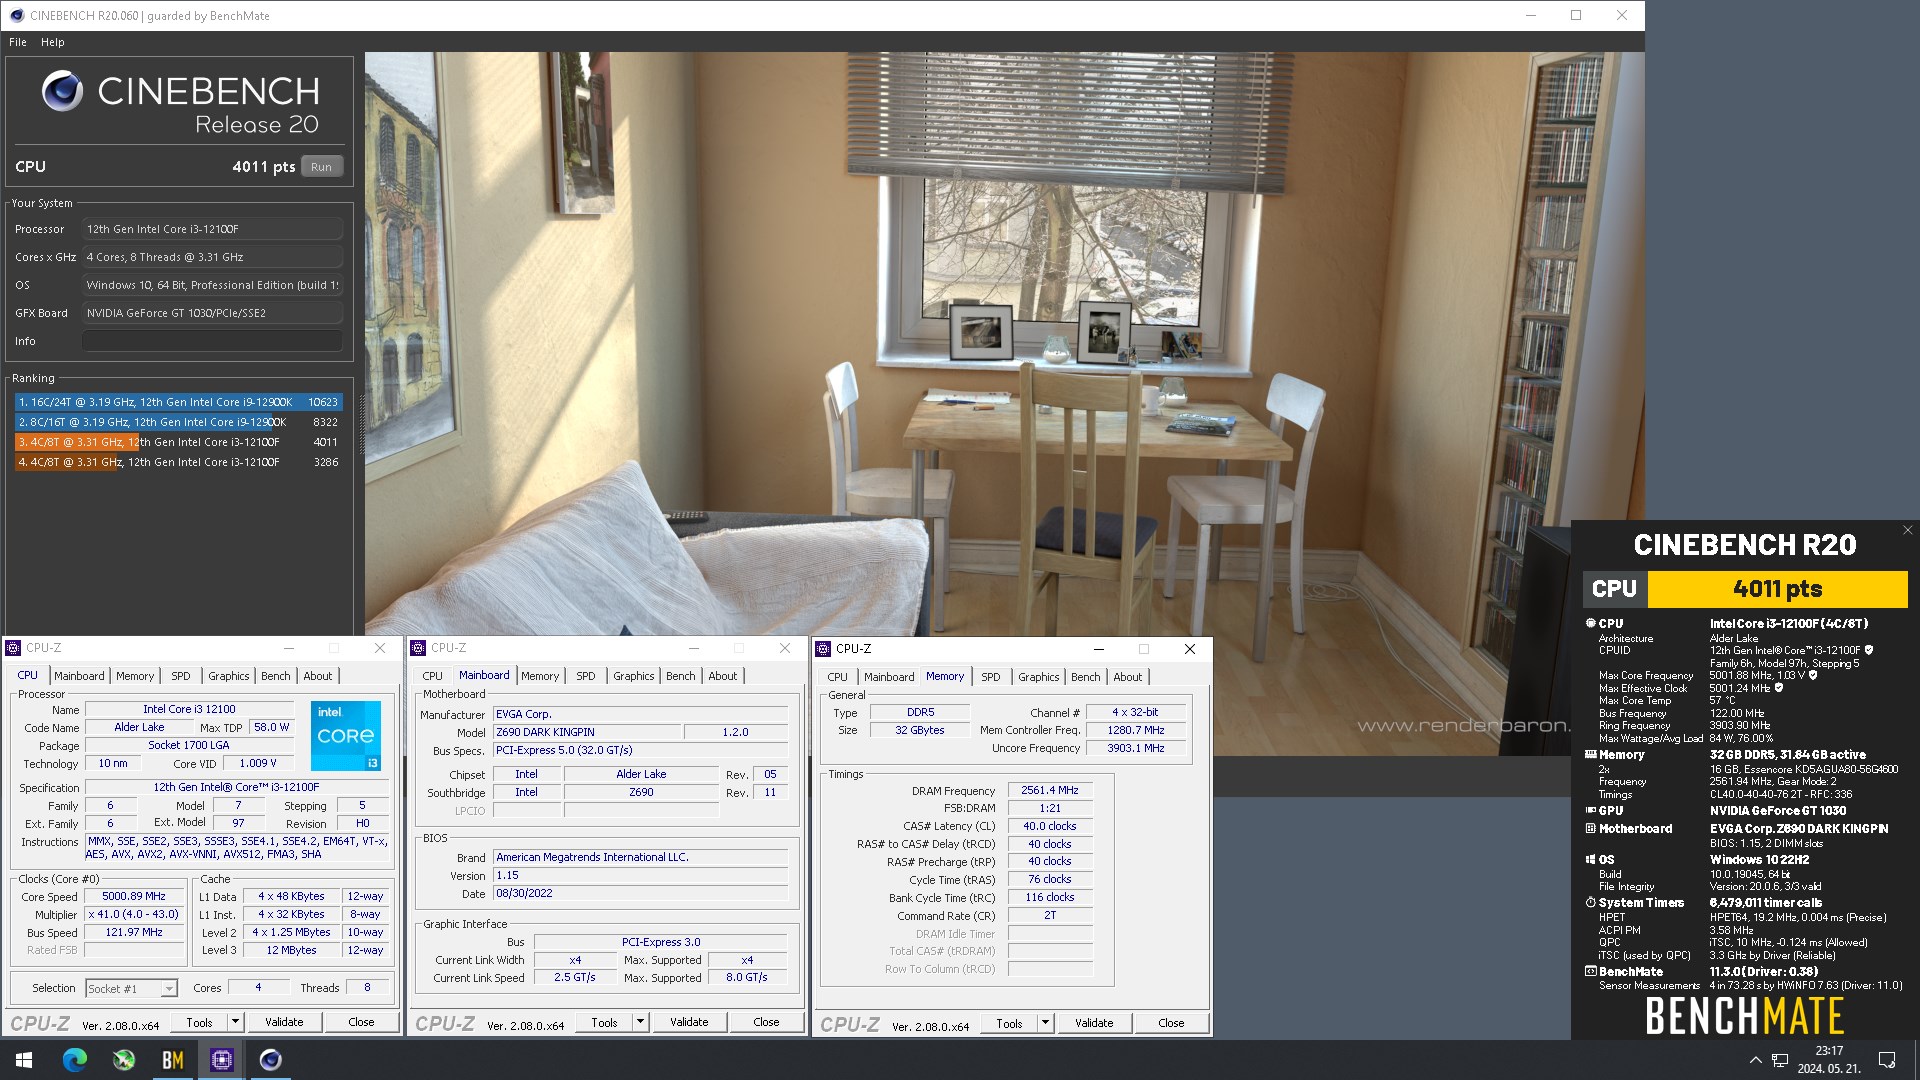Click Tools button in Memory CPU-Z window

(x=1009, y=1023)
